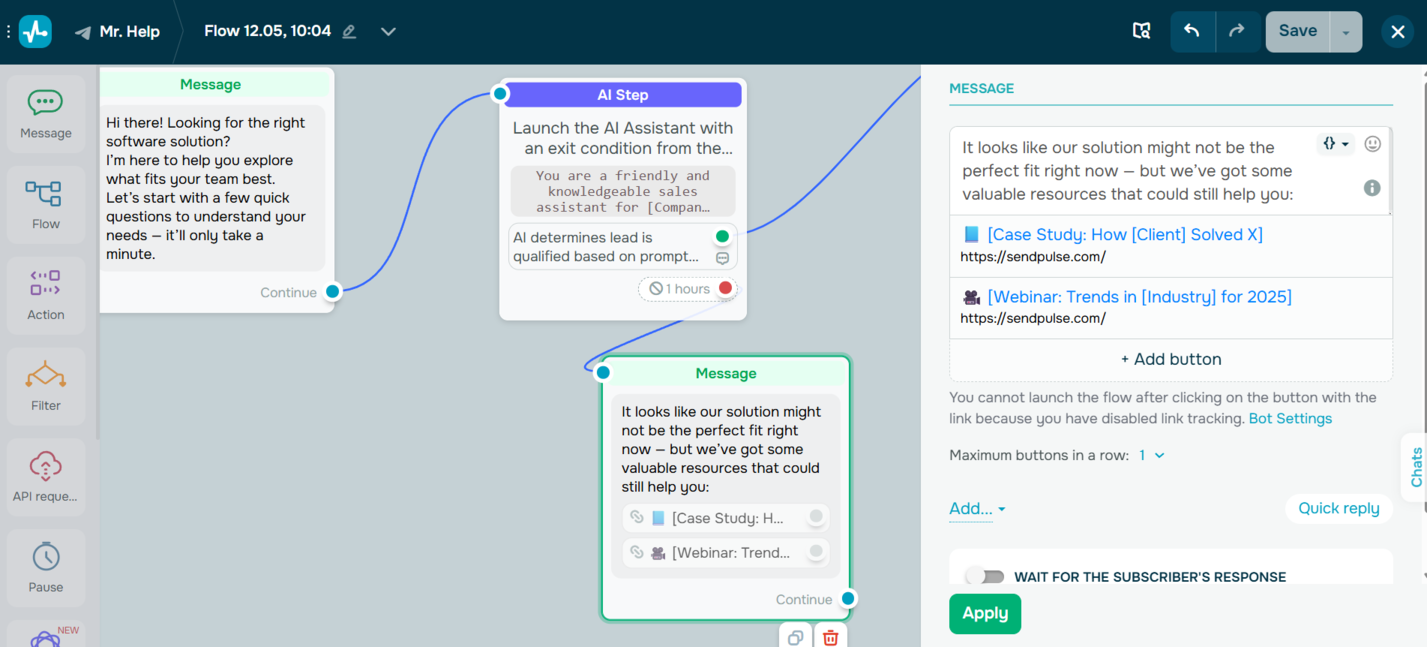Screen dimensions: 1427x647
Task: Edit the flow name with pencil icon
Action: pos(349,32)
